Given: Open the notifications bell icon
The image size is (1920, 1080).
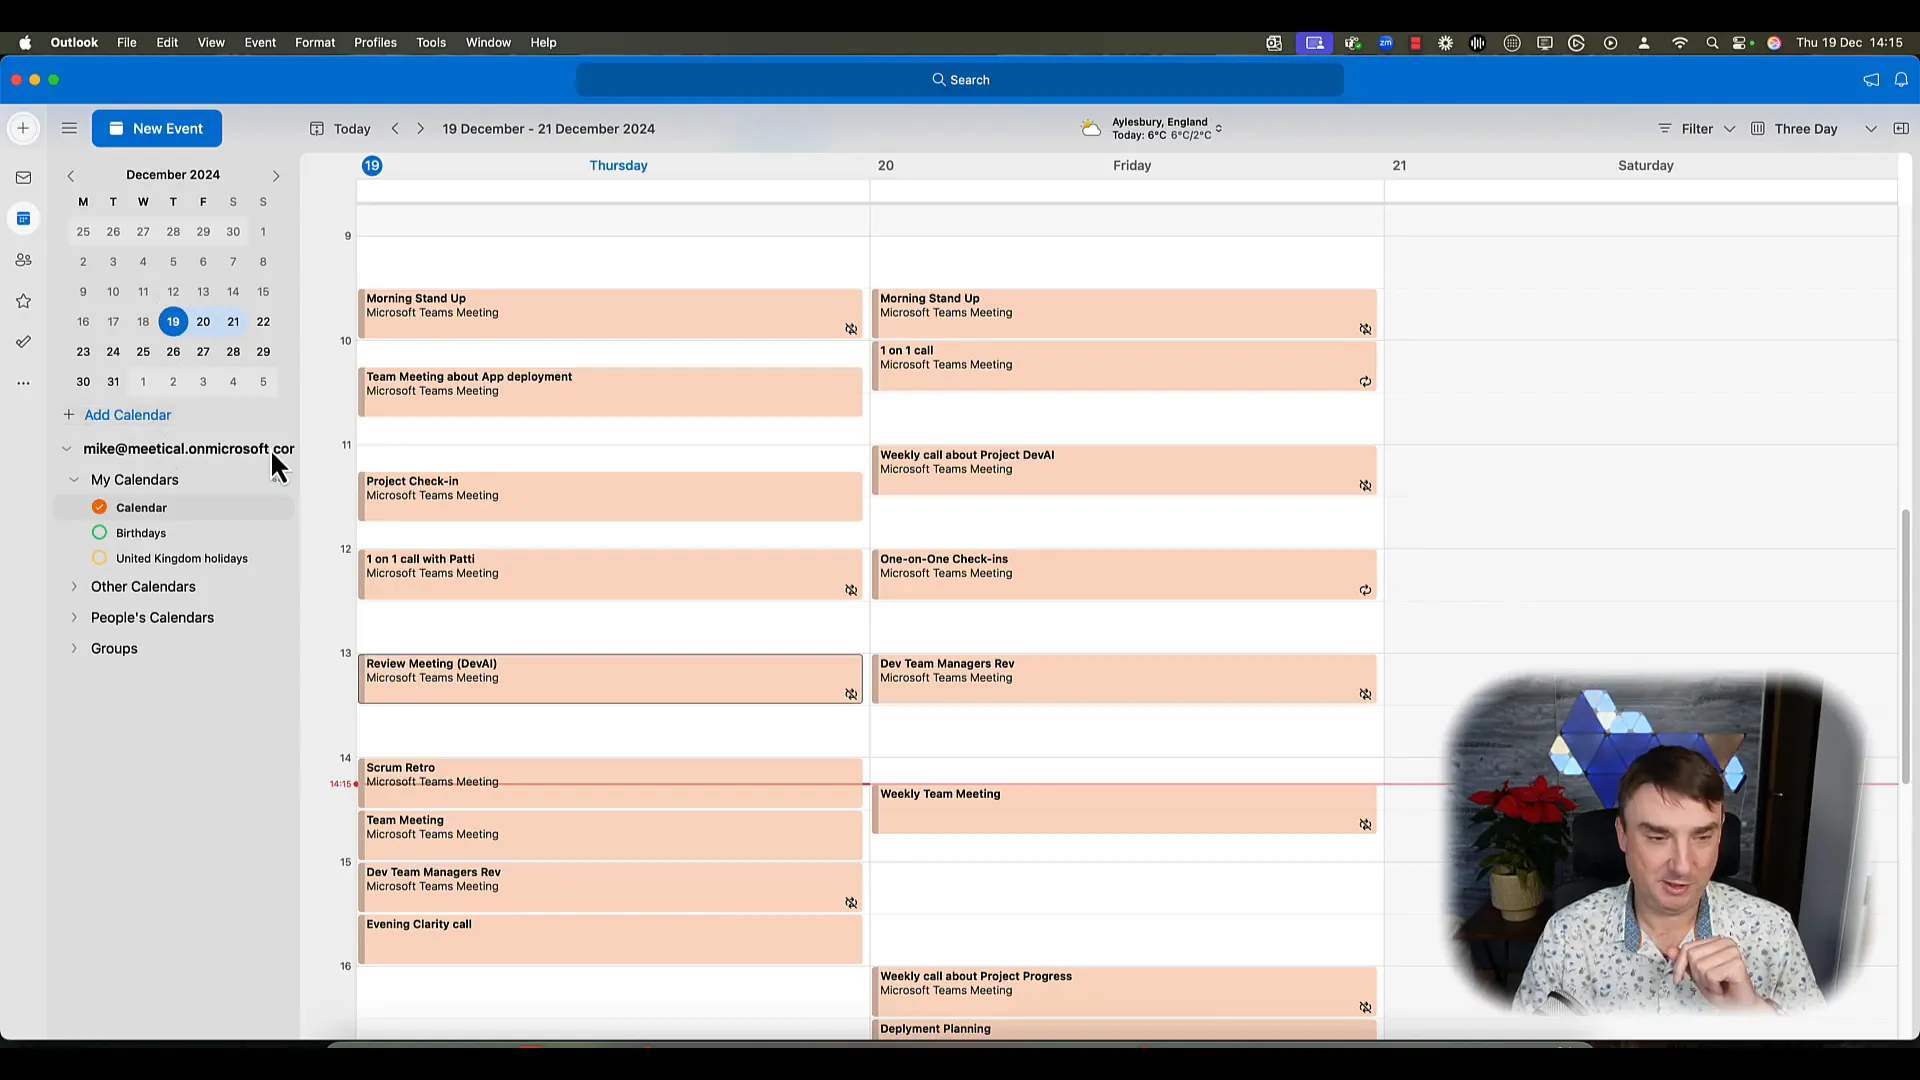Looking at the screenshot, I should [1901, 80].
